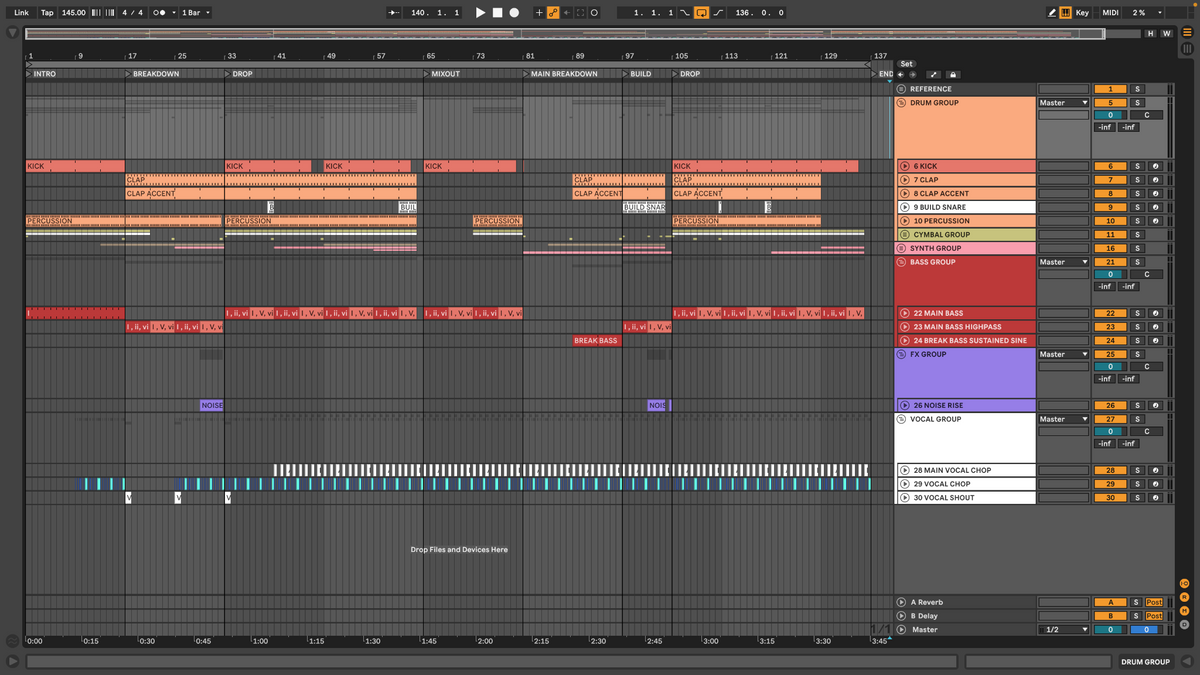The height and width of the screenshot is (675, 1200).
Task: Toggle Post on the A Reverb return
Action: point(1154,602)
